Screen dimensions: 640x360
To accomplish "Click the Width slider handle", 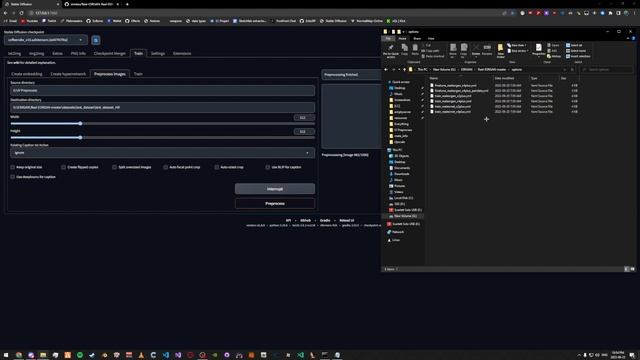I will (x=80, y=123).
